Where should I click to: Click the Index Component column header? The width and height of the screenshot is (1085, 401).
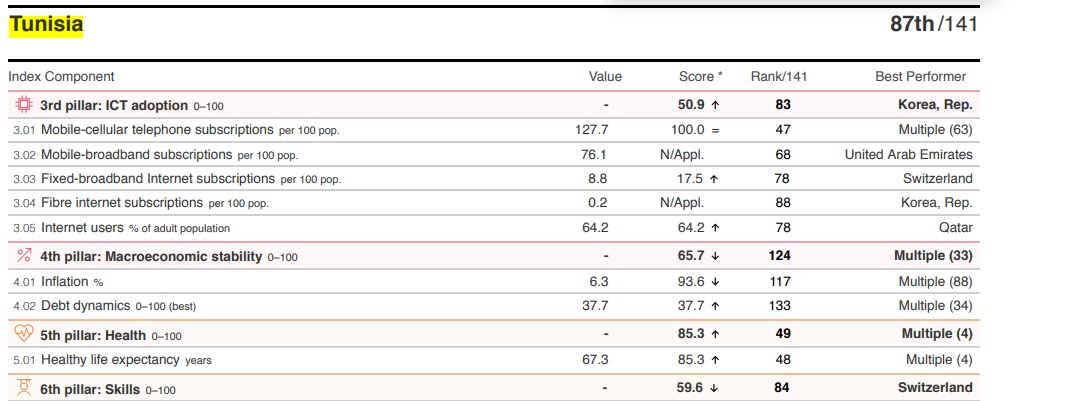[62, 76]
